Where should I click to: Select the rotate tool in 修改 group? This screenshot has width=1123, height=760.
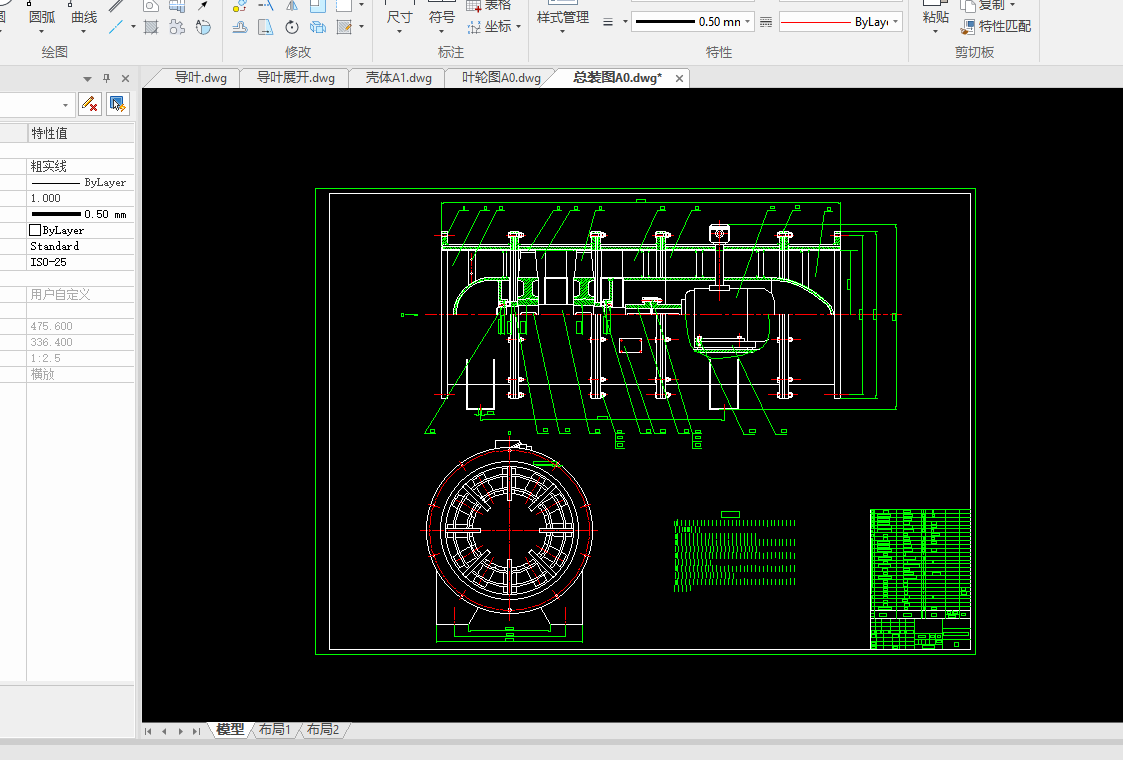(292, 27)
